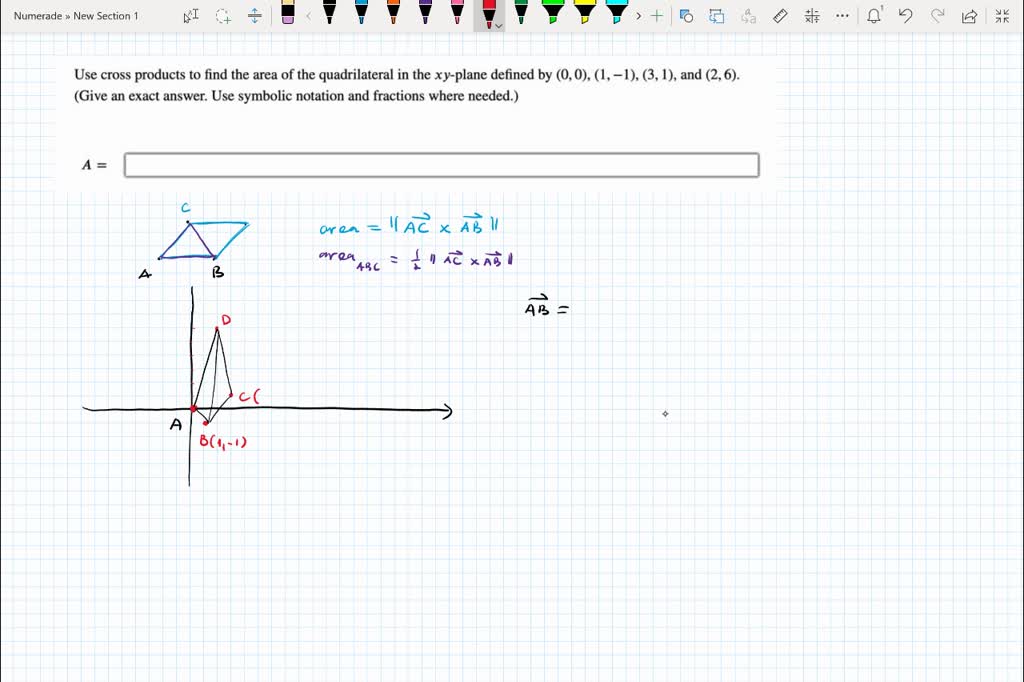Open the math assistant tool
Screen dimensions: 1024x682
[811, 15]
